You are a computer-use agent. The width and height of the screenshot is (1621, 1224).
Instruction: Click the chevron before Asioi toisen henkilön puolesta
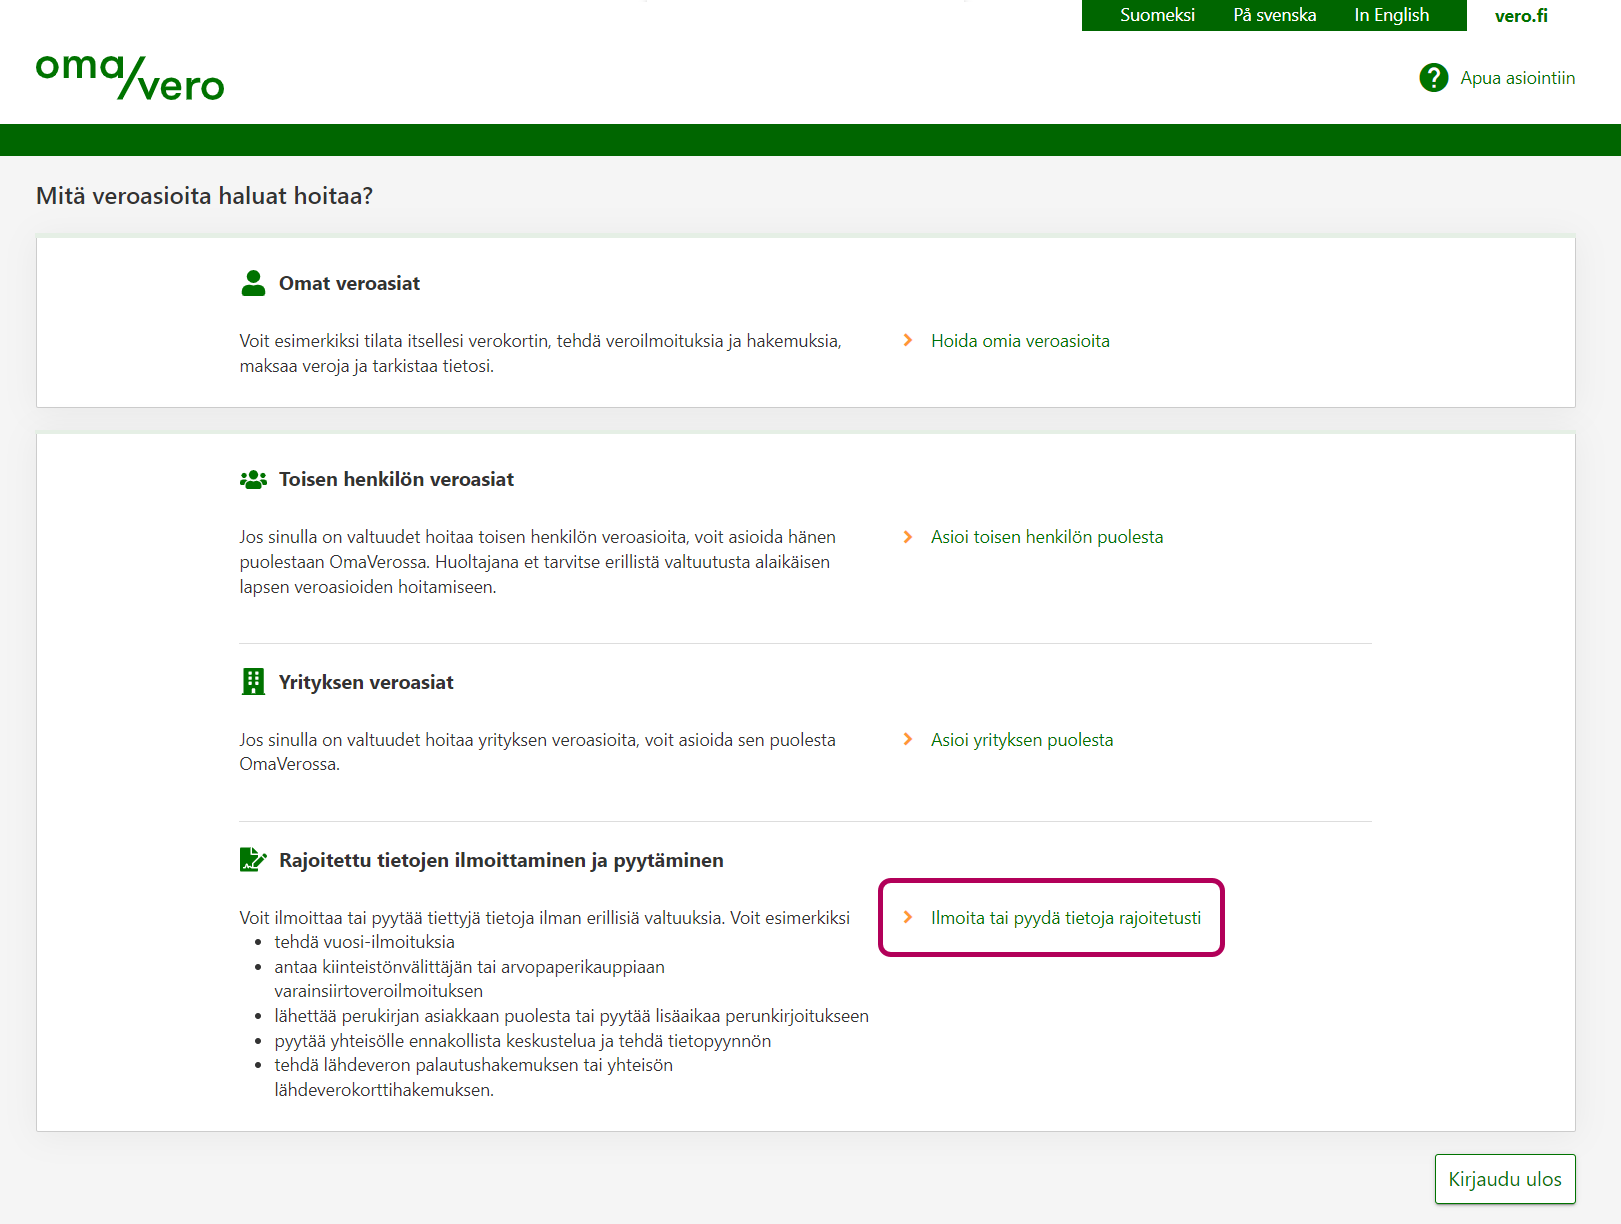pos(908,537)
